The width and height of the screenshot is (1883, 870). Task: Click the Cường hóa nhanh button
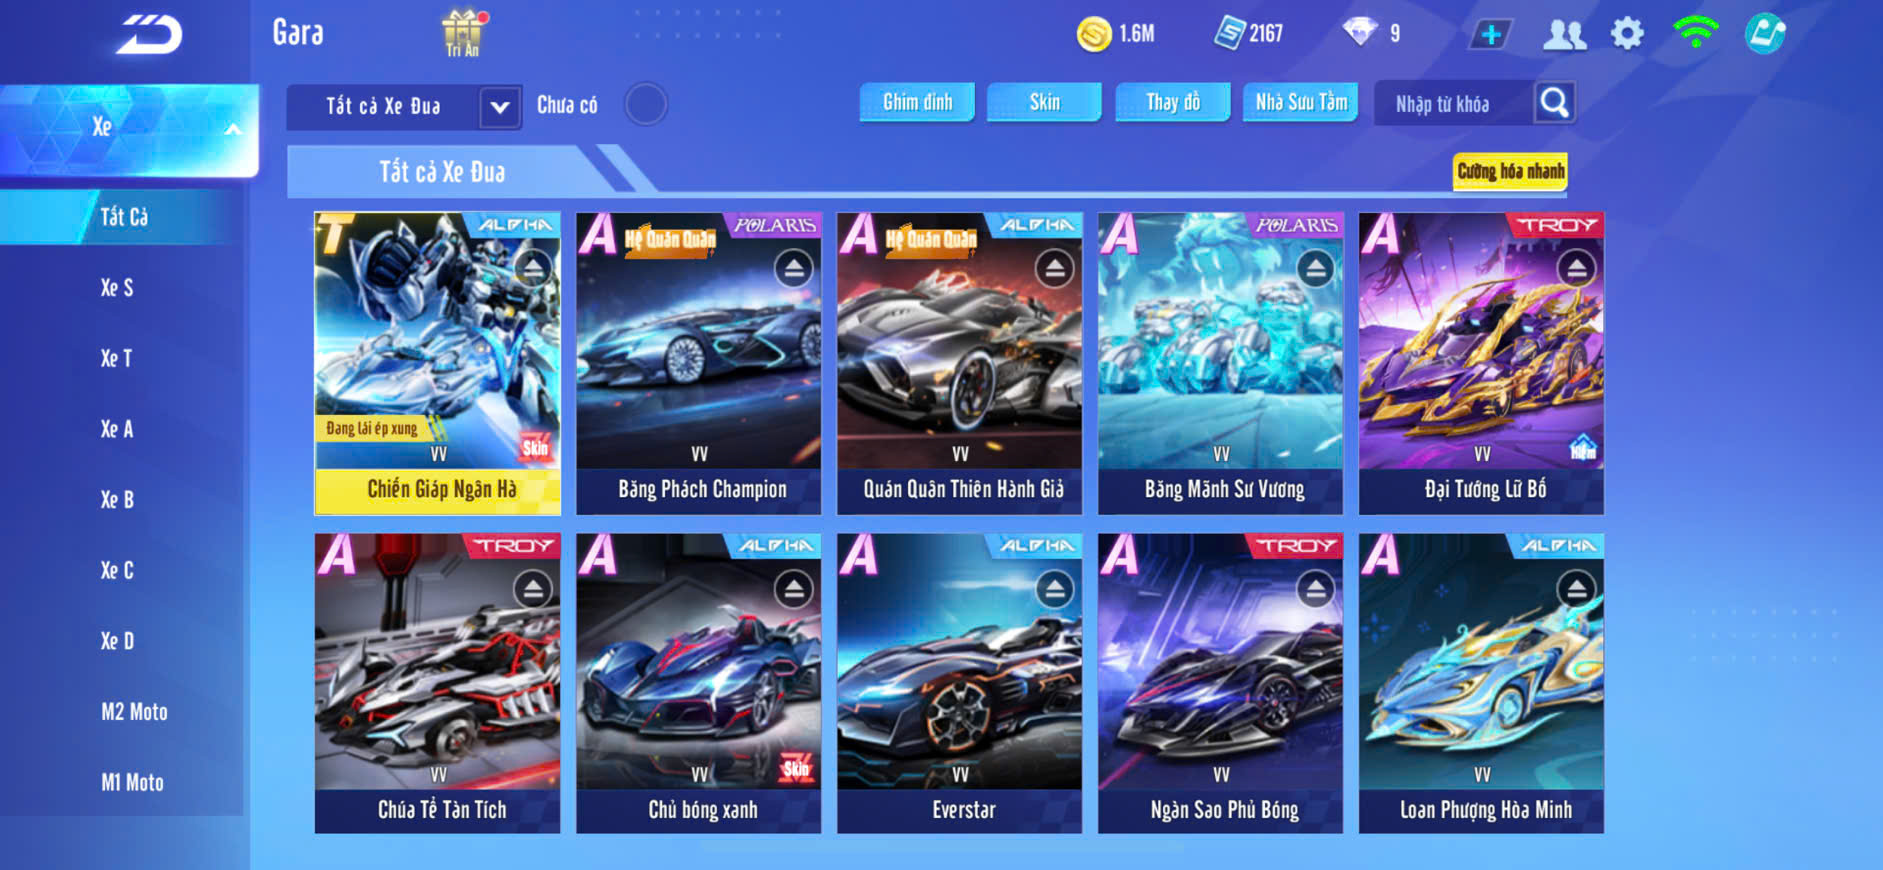click(x=1510, y=171)
